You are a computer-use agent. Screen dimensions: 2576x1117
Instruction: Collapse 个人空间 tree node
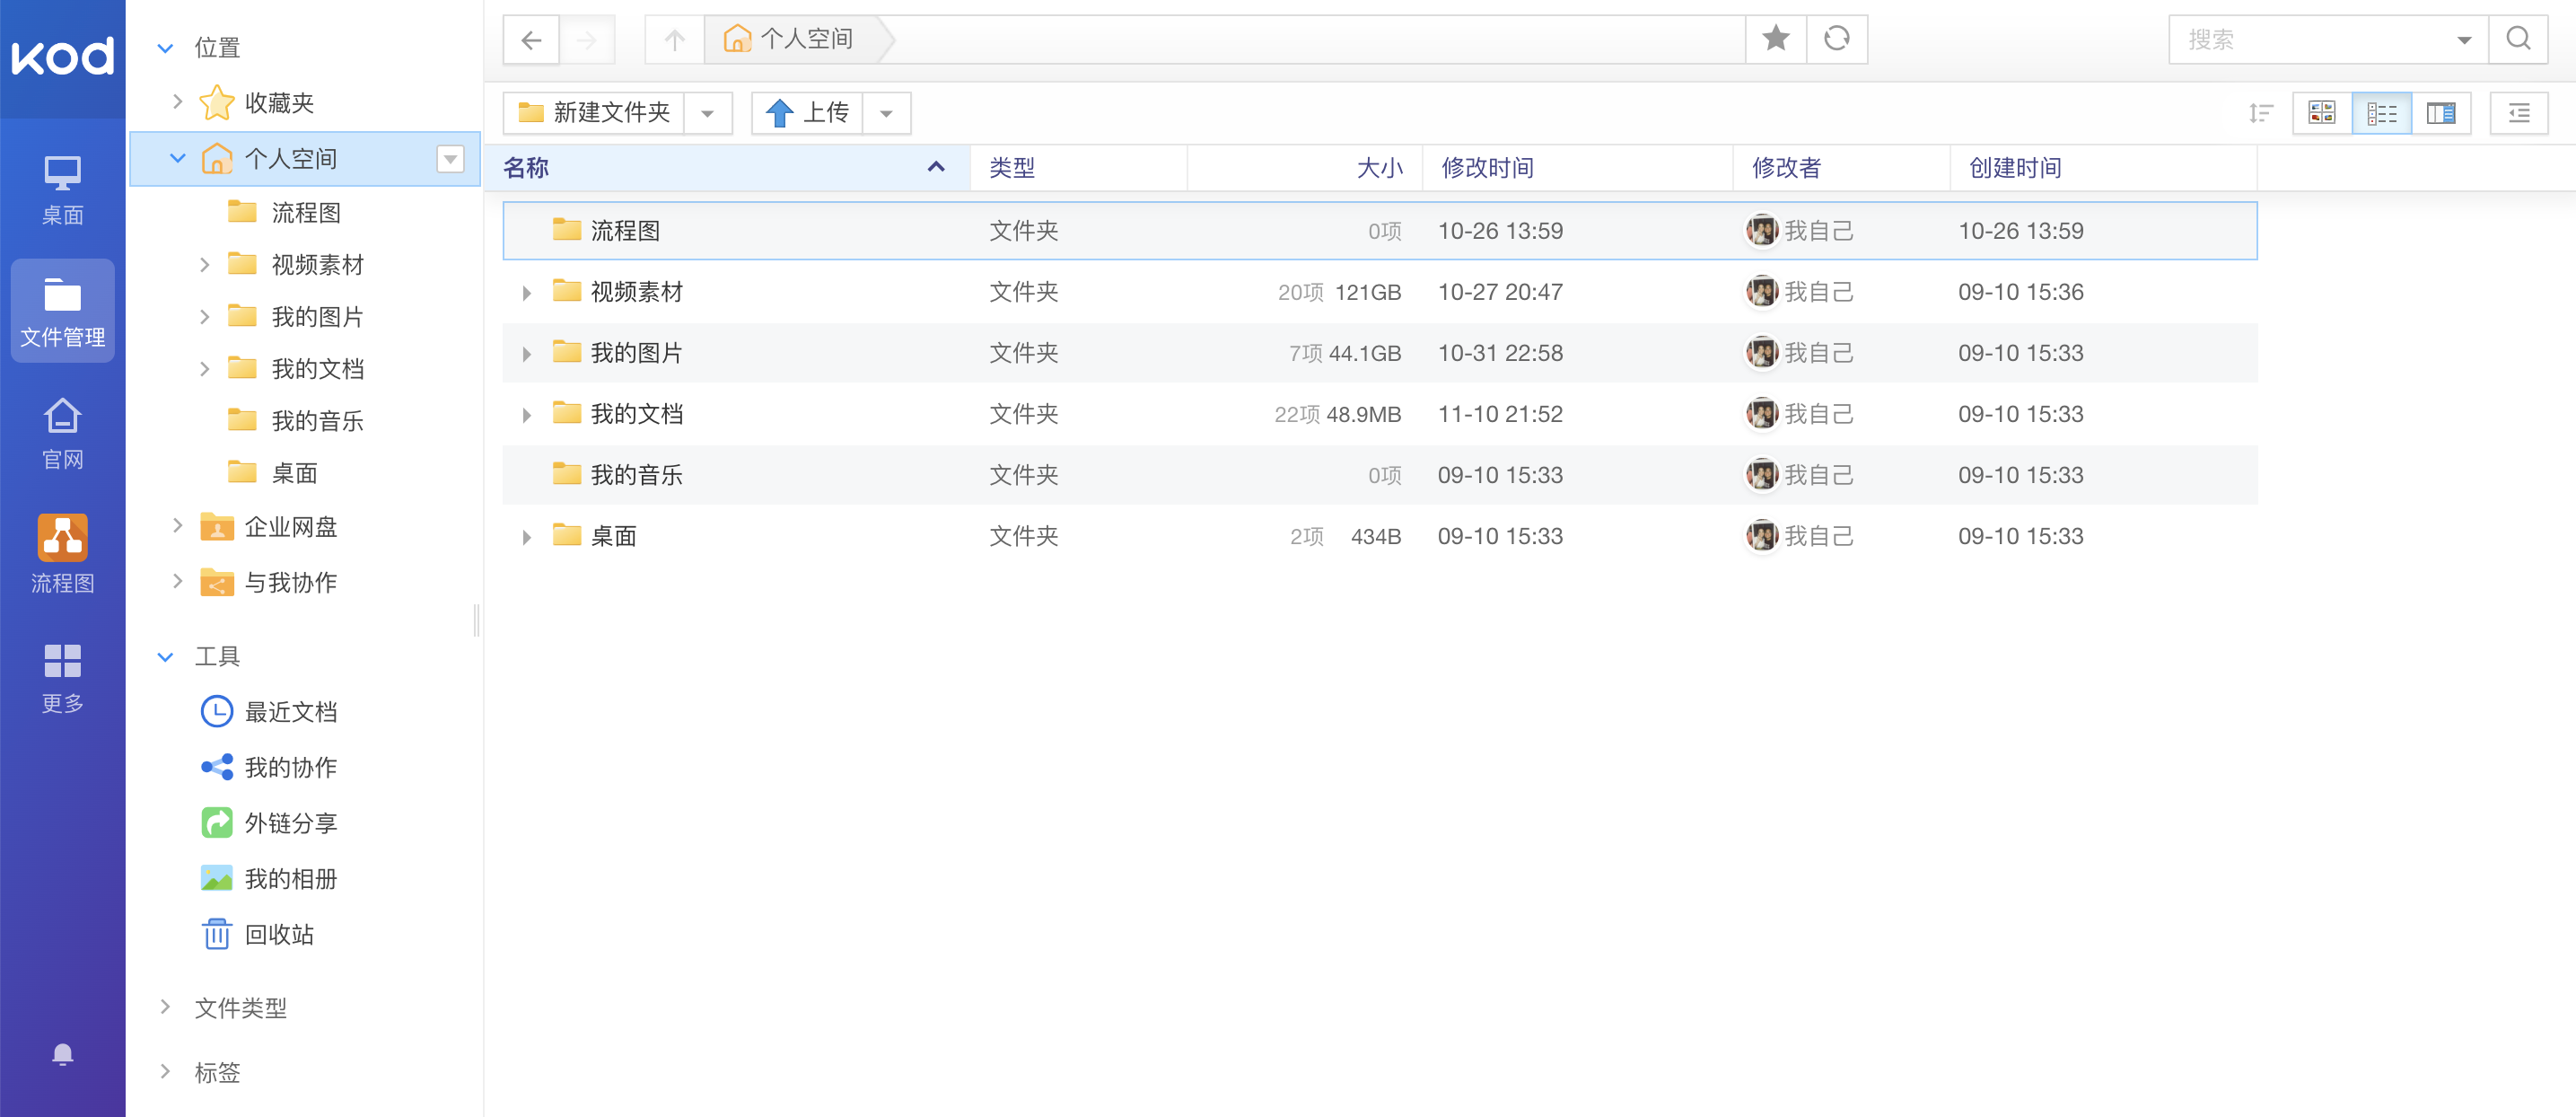(177, 158)
